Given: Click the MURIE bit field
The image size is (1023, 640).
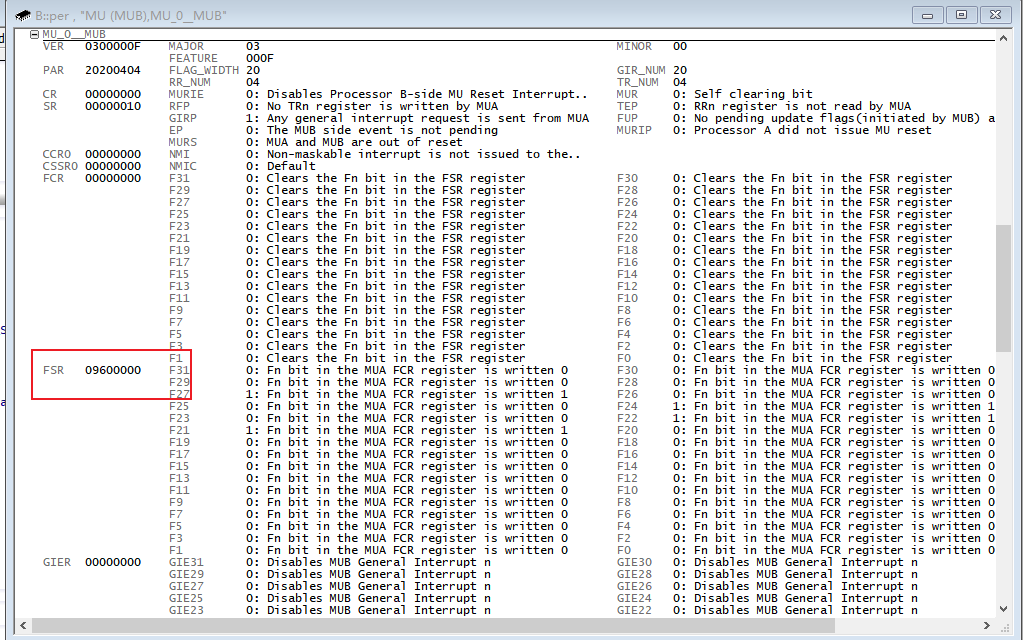Looking at the screenshot, I should (378, 95).
